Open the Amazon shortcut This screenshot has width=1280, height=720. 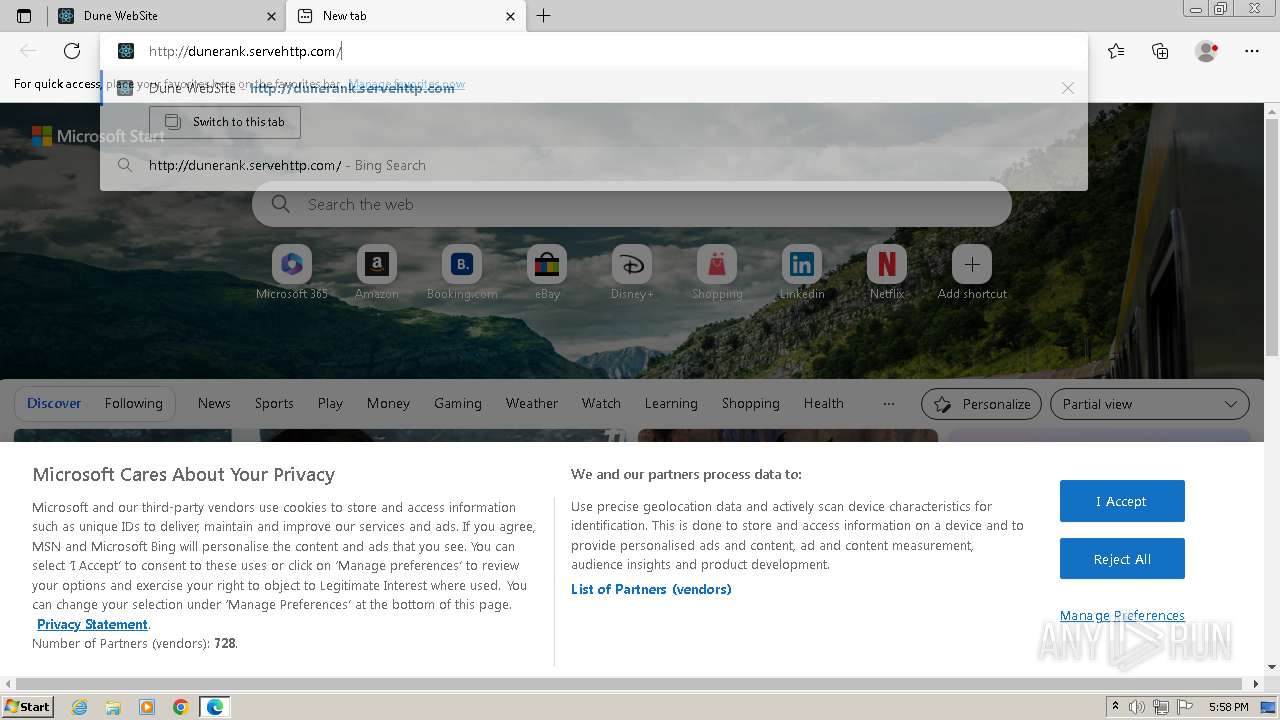(x=377, y=273)
